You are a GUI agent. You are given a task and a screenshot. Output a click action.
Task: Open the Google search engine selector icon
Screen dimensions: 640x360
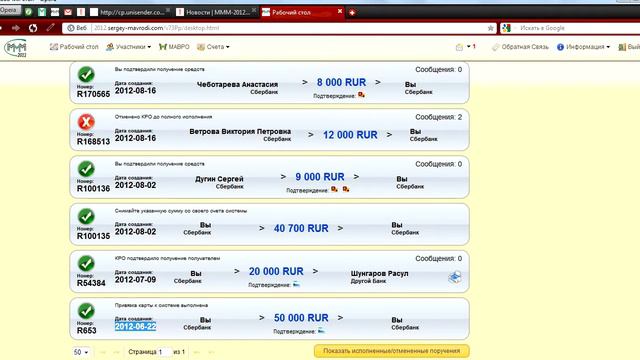tap(507, 28)
